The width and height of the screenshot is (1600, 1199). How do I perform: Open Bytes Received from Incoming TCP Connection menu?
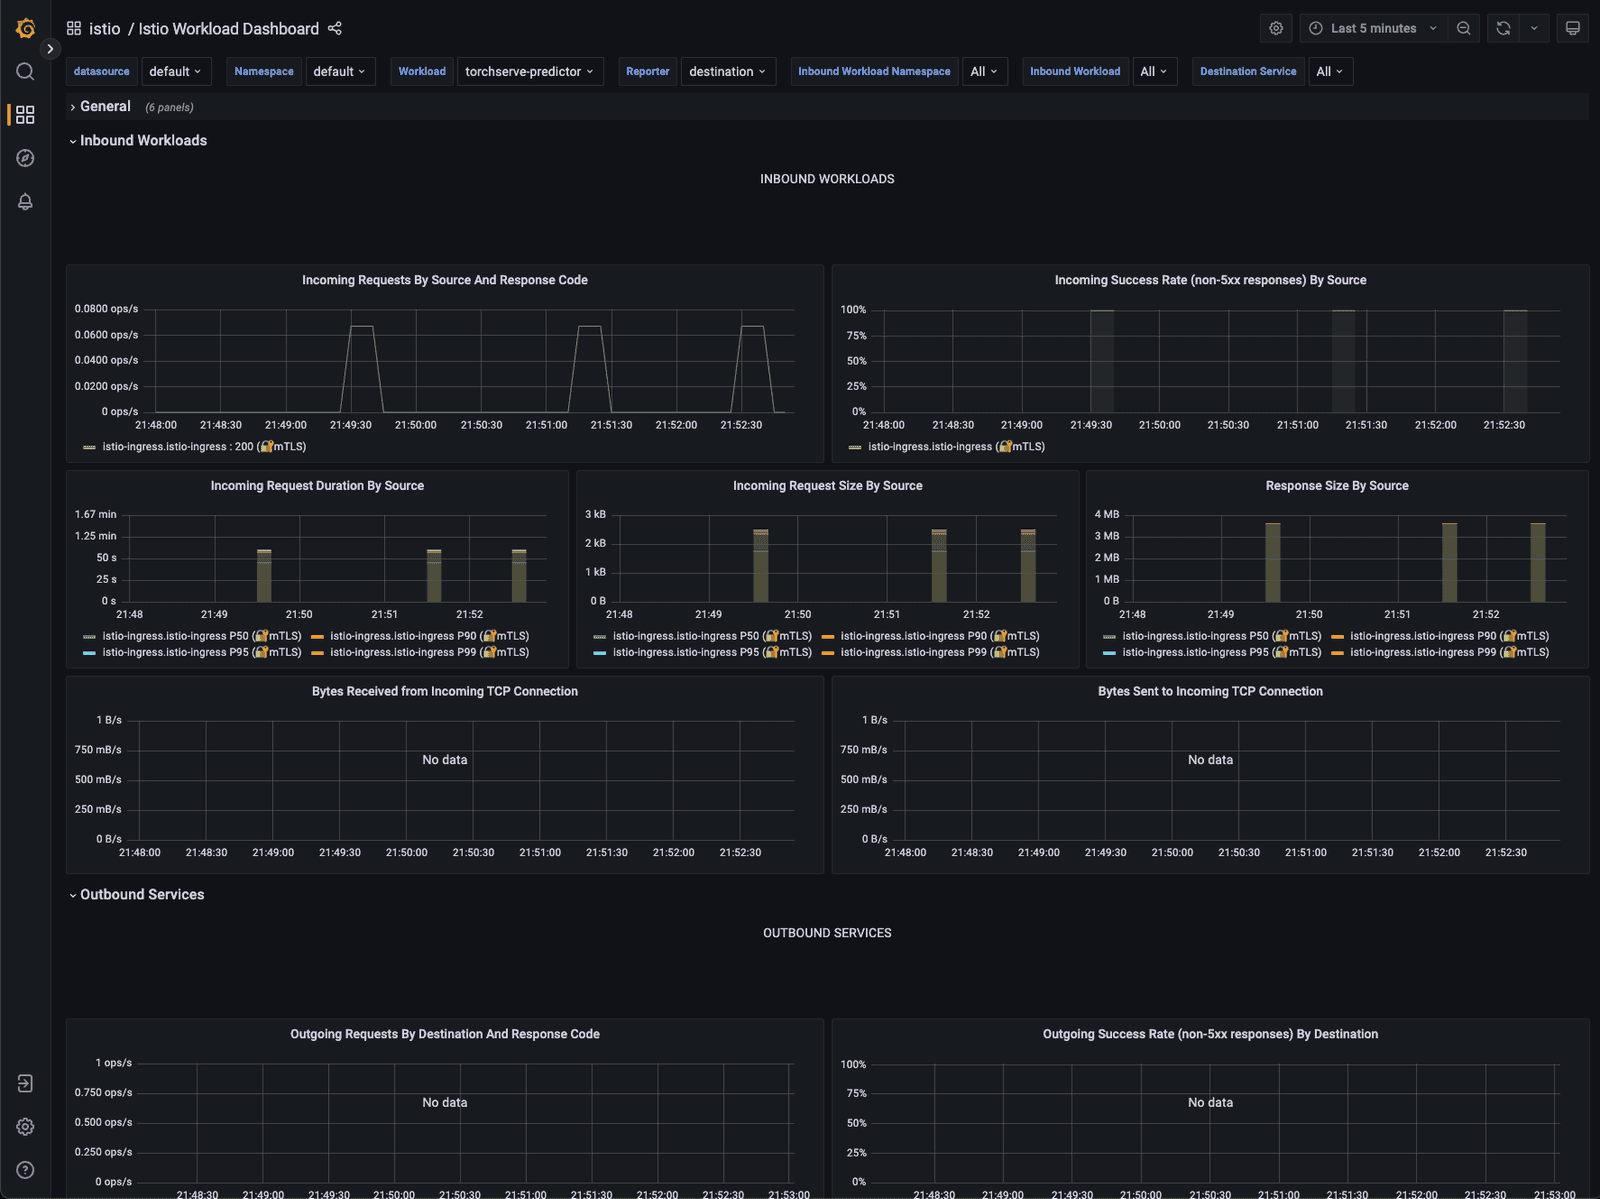[x=445, y=692]
